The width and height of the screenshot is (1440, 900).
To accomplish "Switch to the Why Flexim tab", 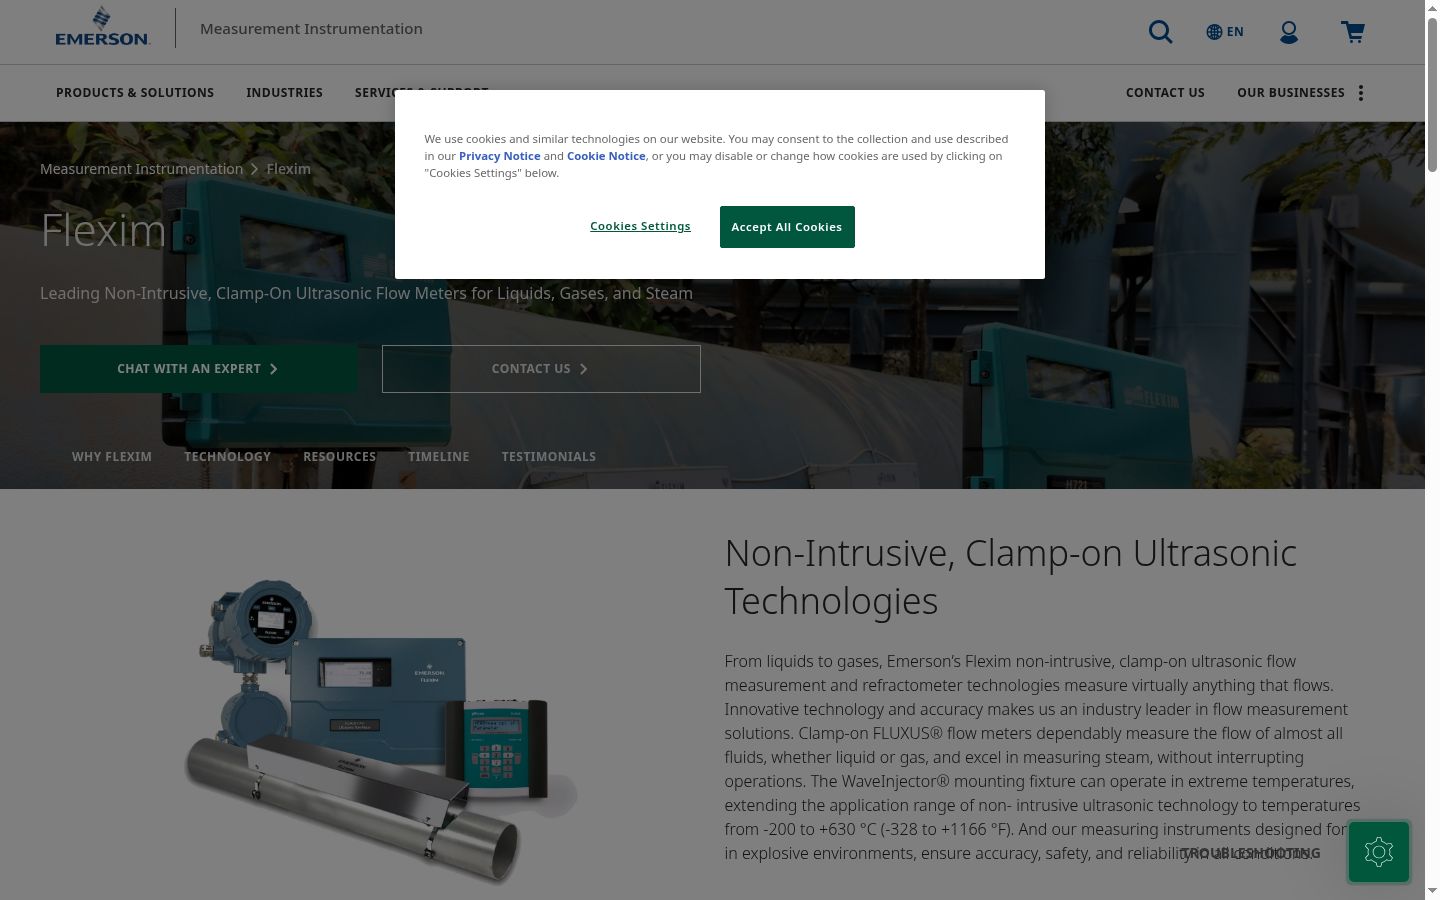I will click(x=112, y=457).
